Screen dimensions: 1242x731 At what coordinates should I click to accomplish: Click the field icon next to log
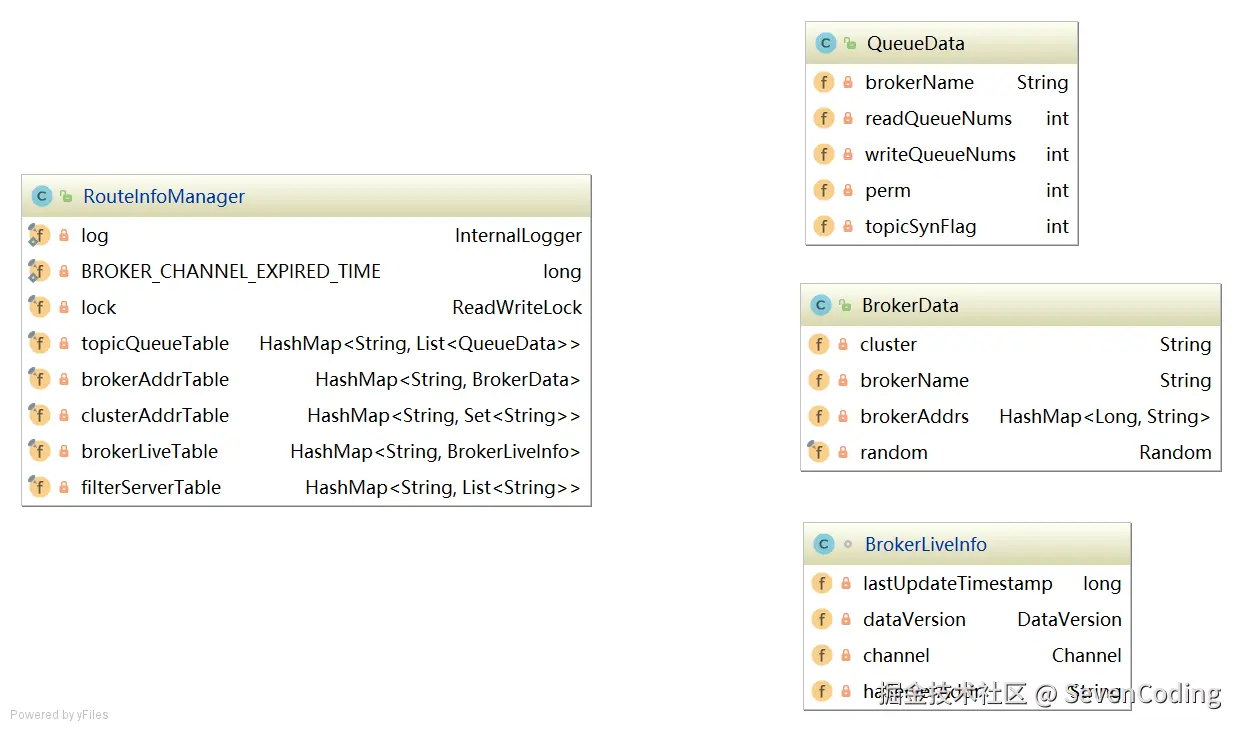39,235
